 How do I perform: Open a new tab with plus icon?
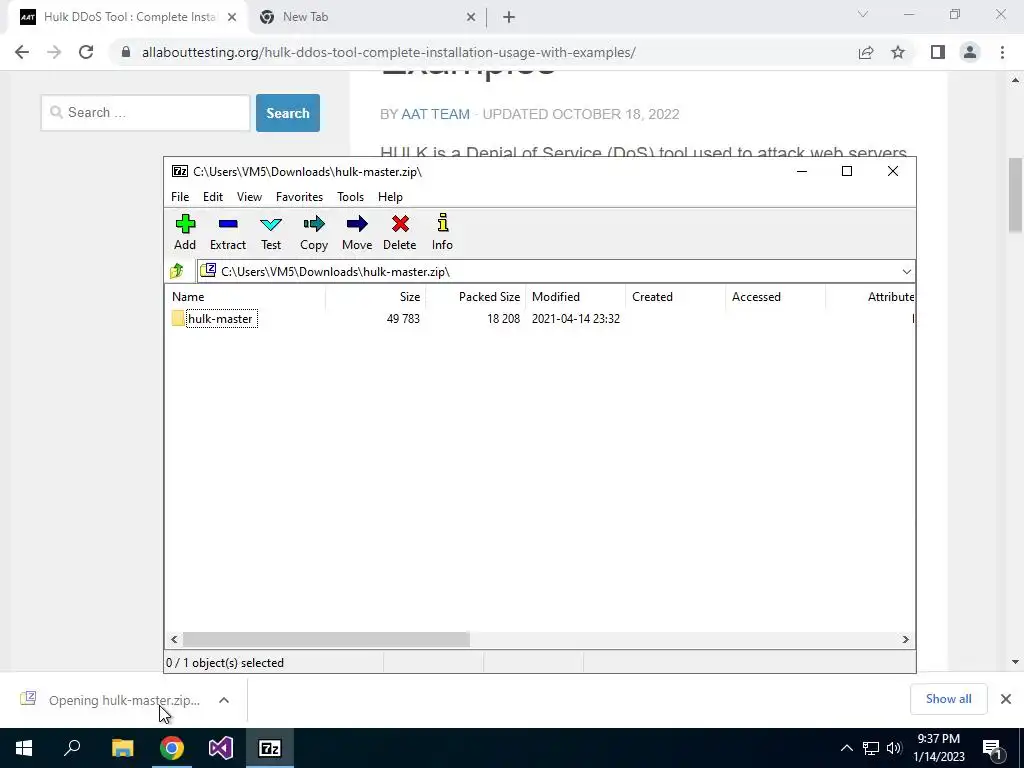tap(509, 17)
